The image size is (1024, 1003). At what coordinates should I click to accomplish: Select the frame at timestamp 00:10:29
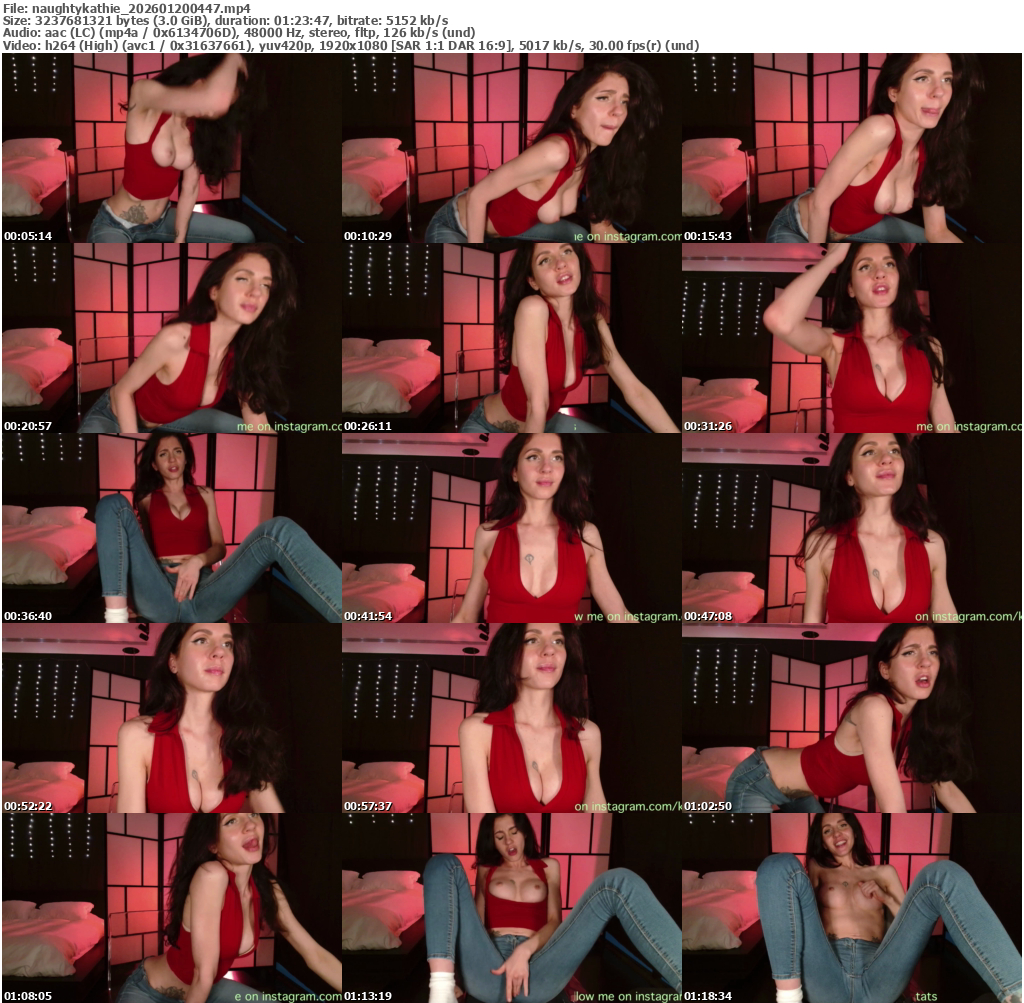511,148
